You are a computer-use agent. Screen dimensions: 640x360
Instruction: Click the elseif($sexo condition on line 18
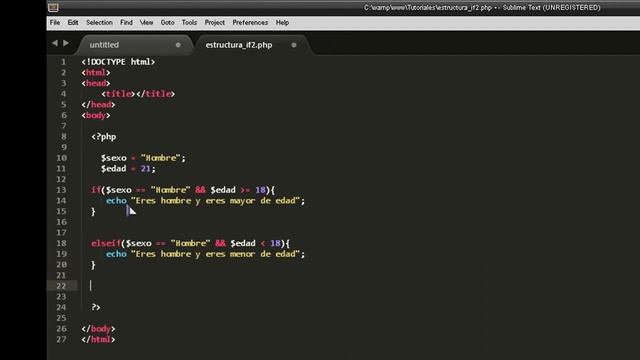pos(190,243)
